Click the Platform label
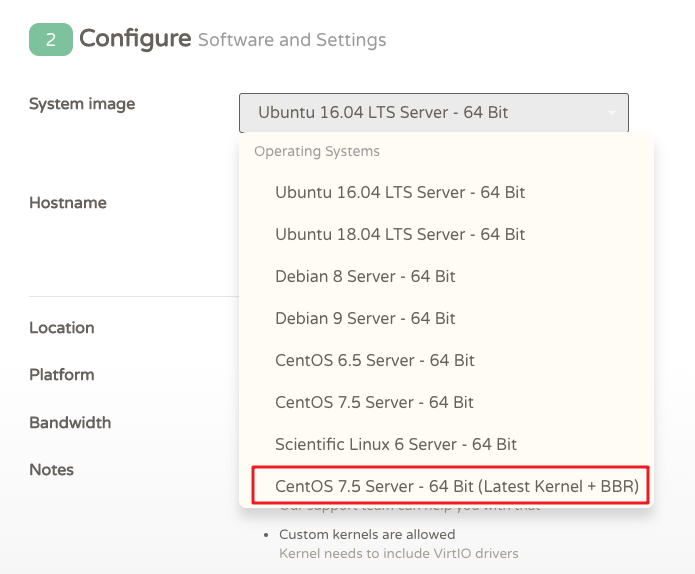The width and height of the screenshot is (695, 574). coord(62,375)
